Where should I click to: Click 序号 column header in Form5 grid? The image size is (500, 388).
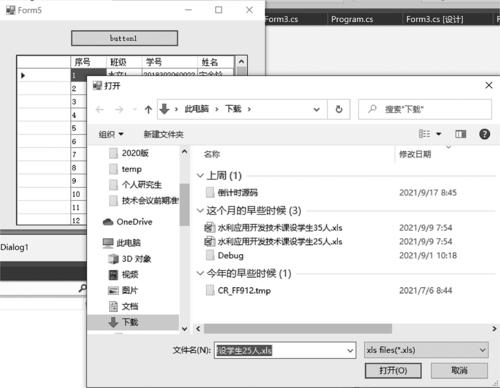tap(88, 62)
